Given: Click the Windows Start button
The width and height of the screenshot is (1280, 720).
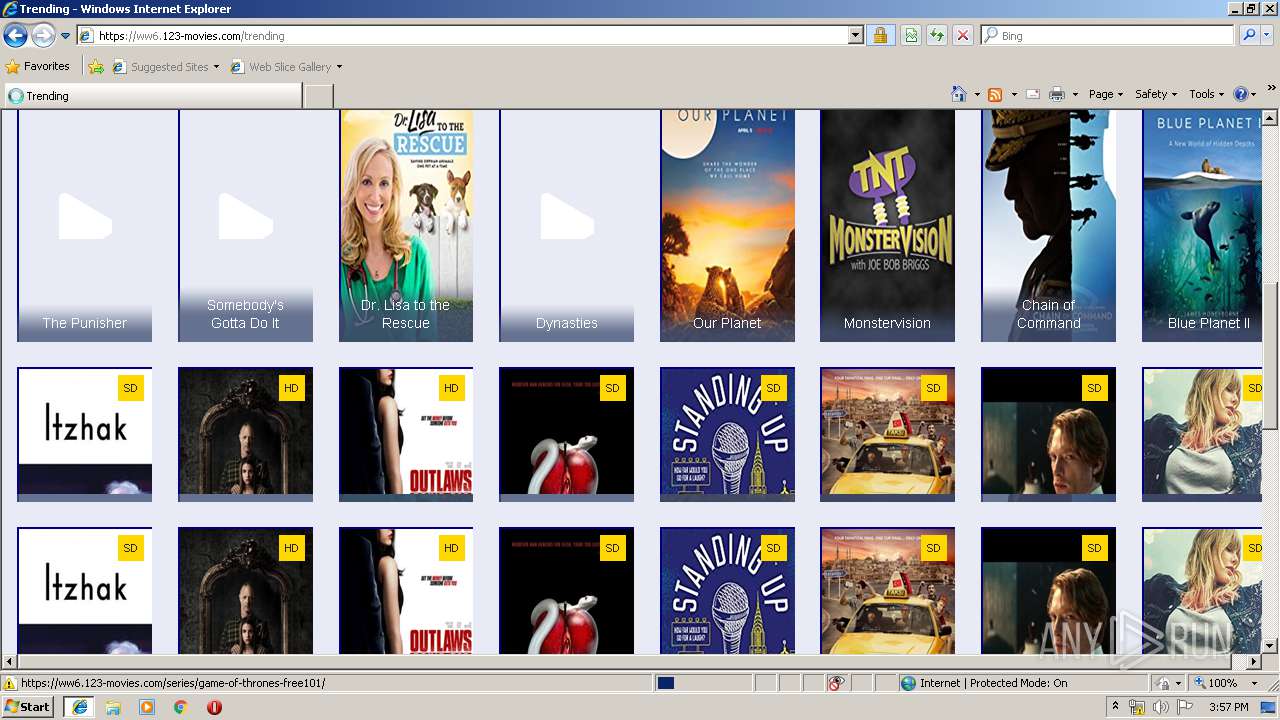Looking at the screenshot, I should [x=27, y=706].
